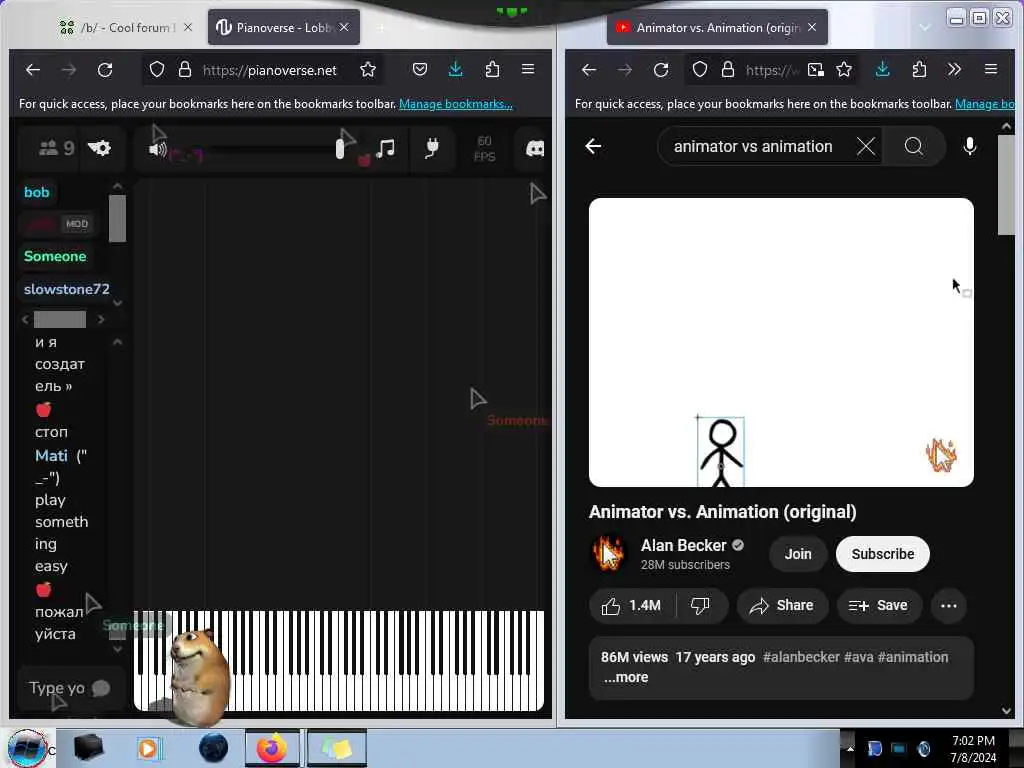Focus YouTube search box text

(753, 146)
